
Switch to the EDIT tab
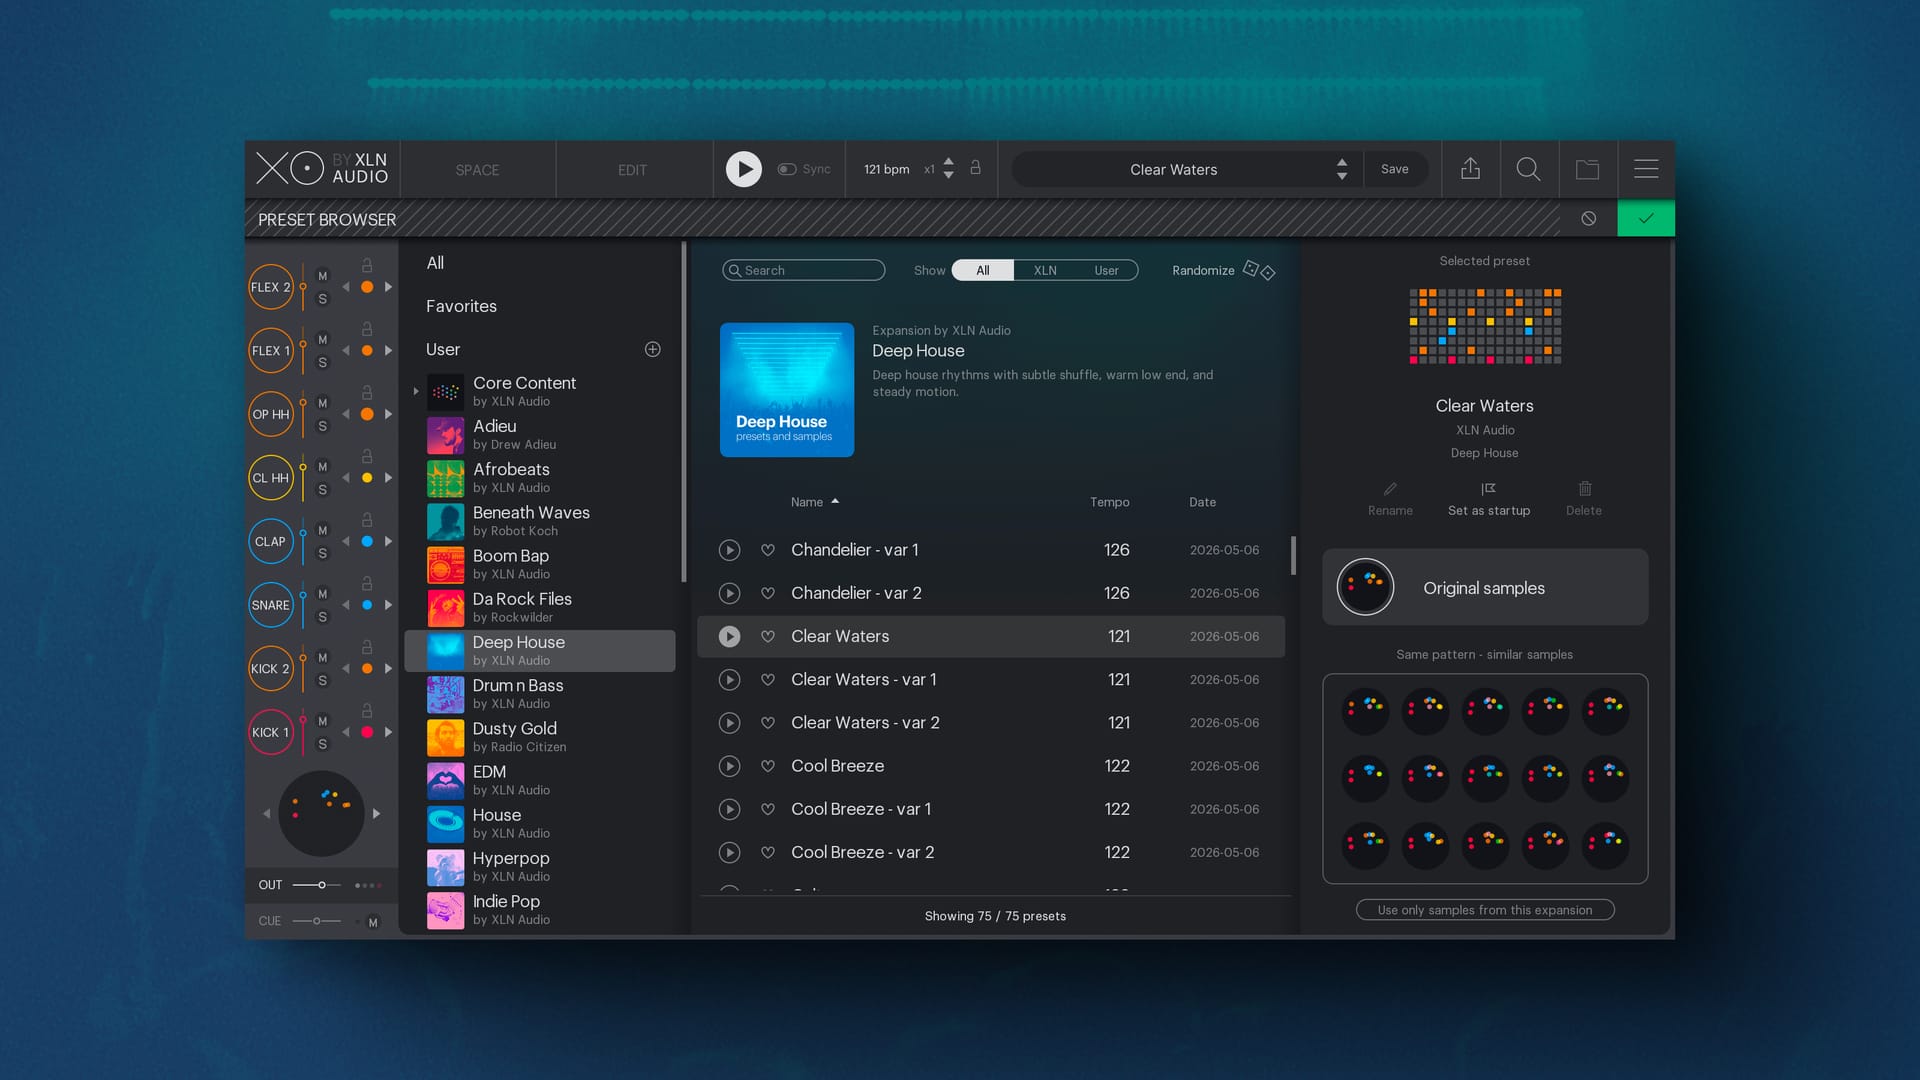click(x=632, y=170)
